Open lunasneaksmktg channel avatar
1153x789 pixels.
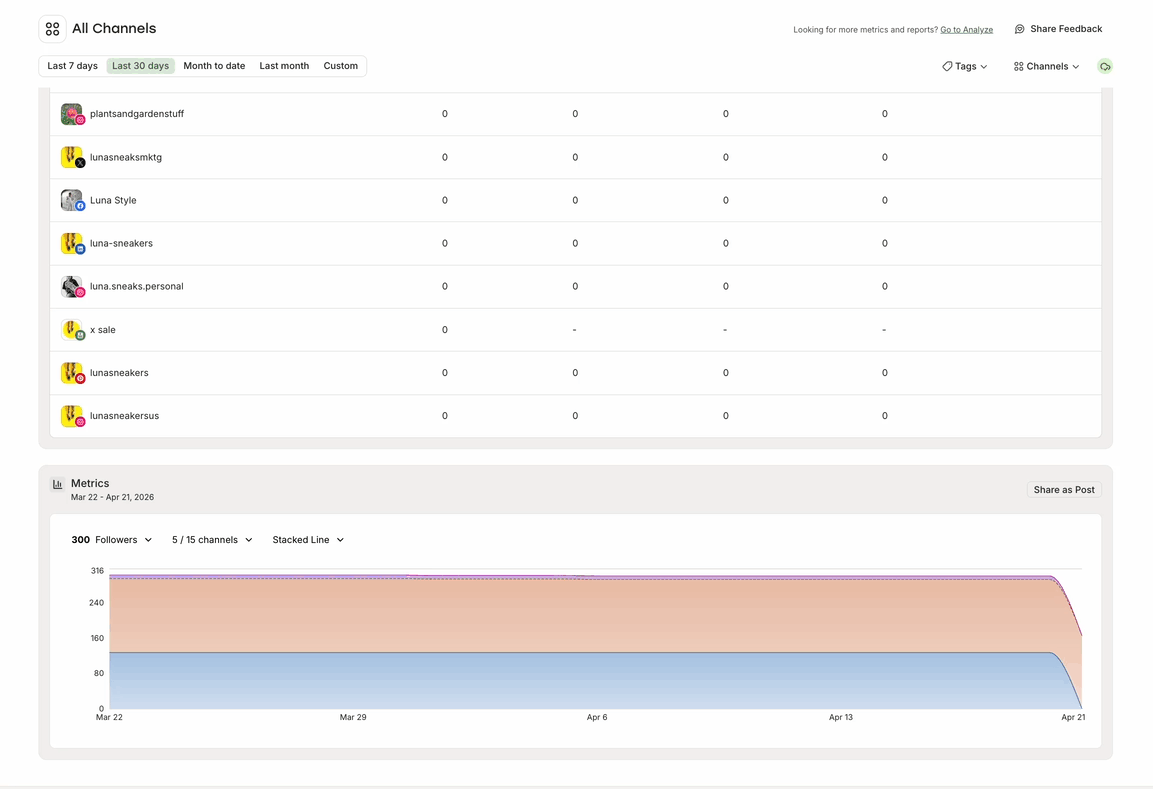point(72,157)
